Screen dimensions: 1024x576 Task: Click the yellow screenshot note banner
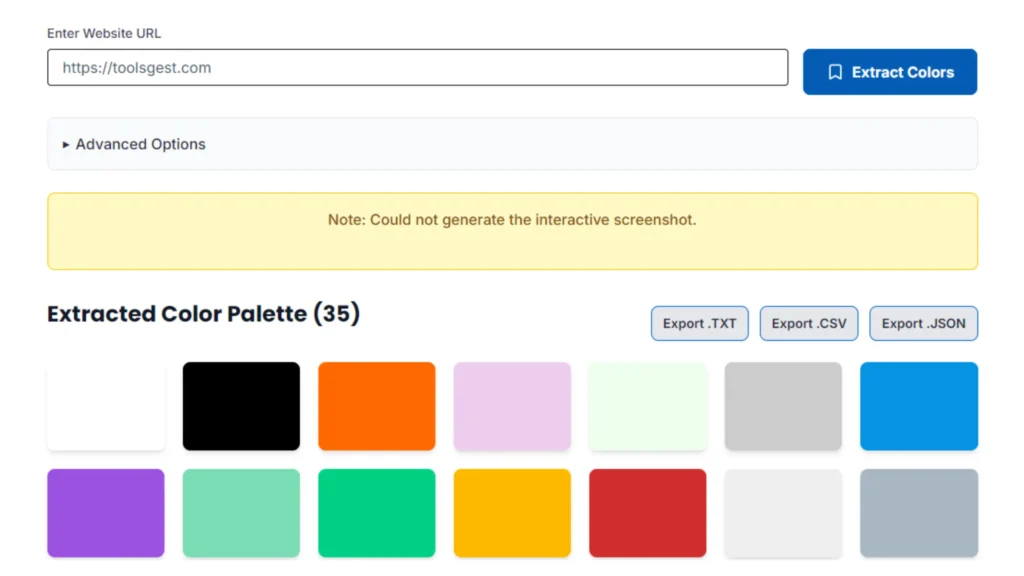[x=512, y=231]
